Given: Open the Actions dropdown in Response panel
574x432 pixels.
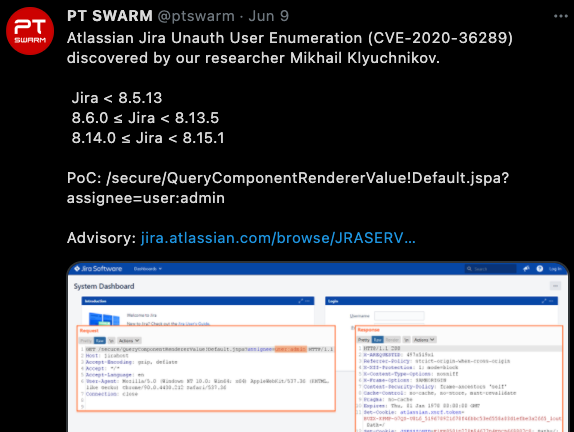Looking at the screenshot, I should (x=424, y=340).
